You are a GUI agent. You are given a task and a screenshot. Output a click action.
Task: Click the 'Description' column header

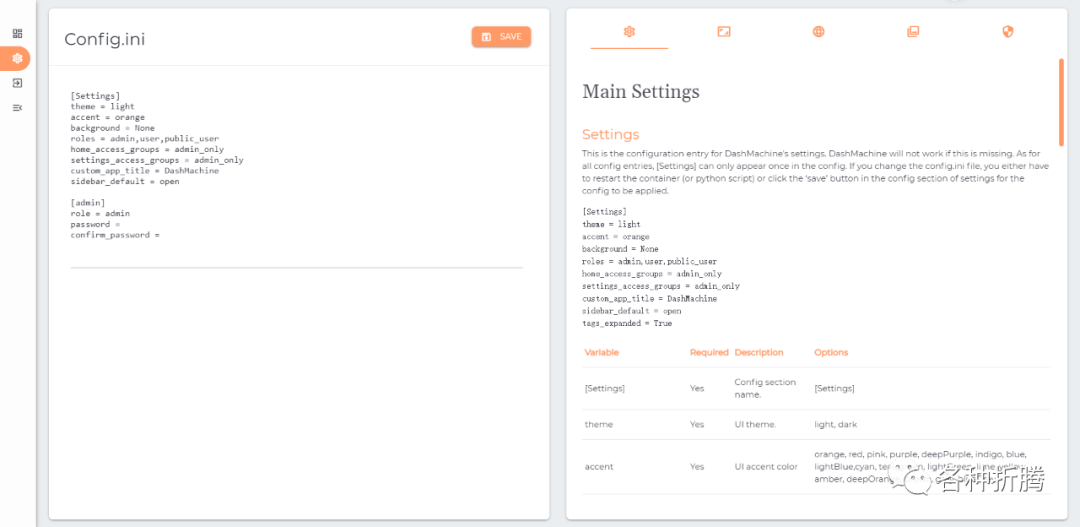pos(758,353)
